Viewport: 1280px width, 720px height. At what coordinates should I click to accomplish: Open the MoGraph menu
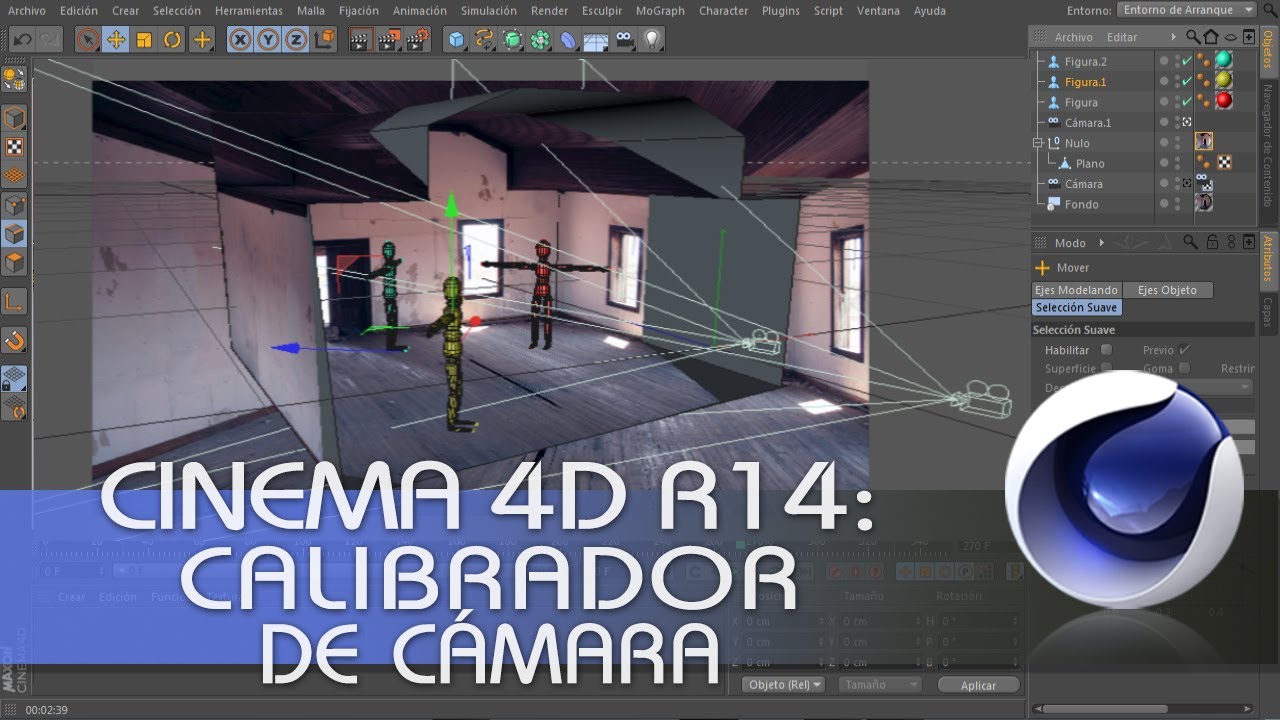click(x=661, y=11)
